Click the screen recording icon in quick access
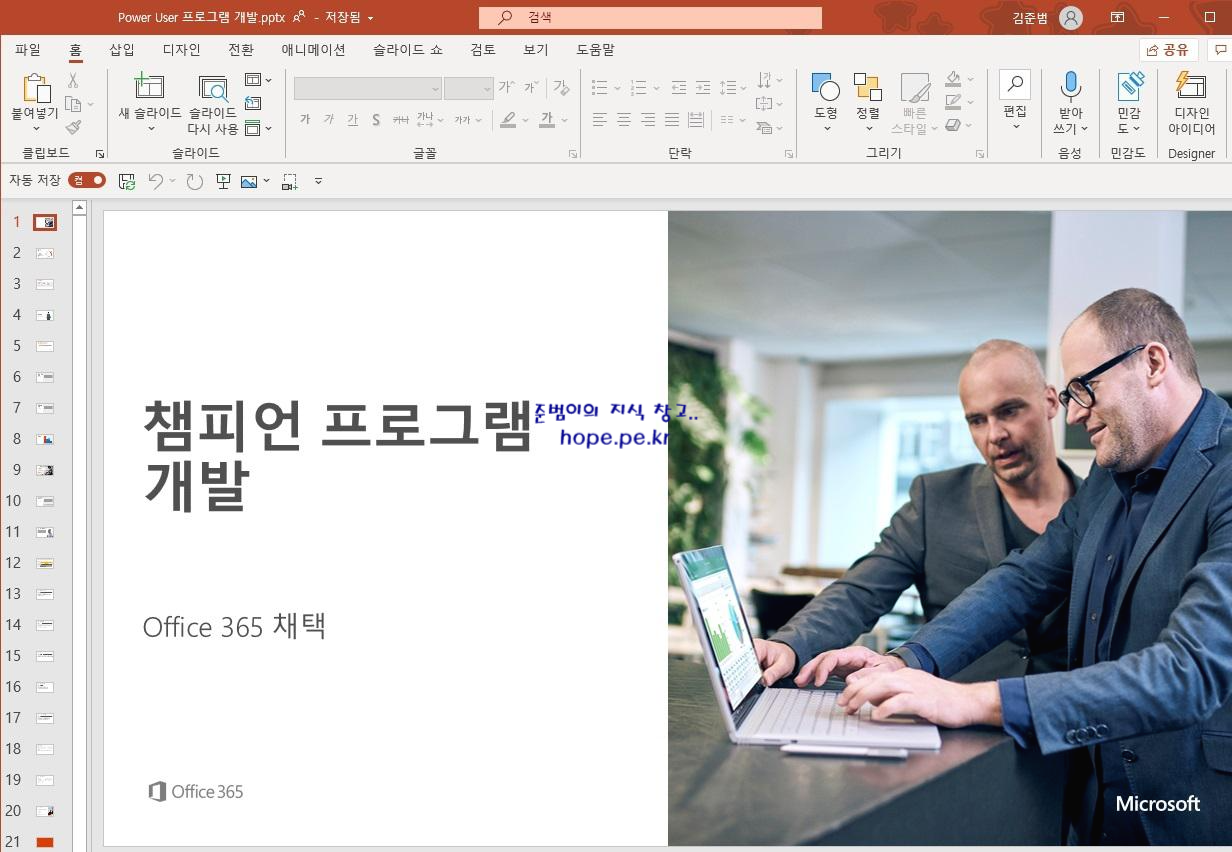1232x852 pixels. pyautogui.click(x=290, y=181)
